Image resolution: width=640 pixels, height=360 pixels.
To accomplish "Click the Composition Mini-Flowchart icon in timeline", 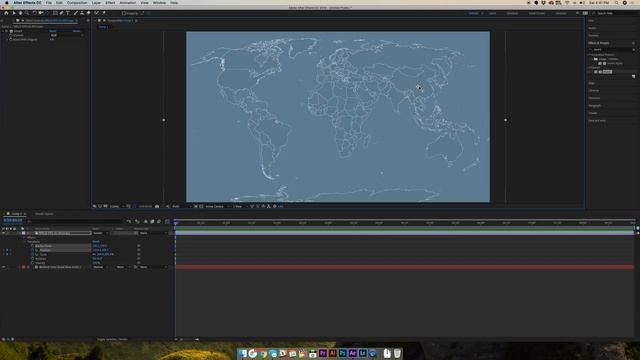I will (129, 221).
